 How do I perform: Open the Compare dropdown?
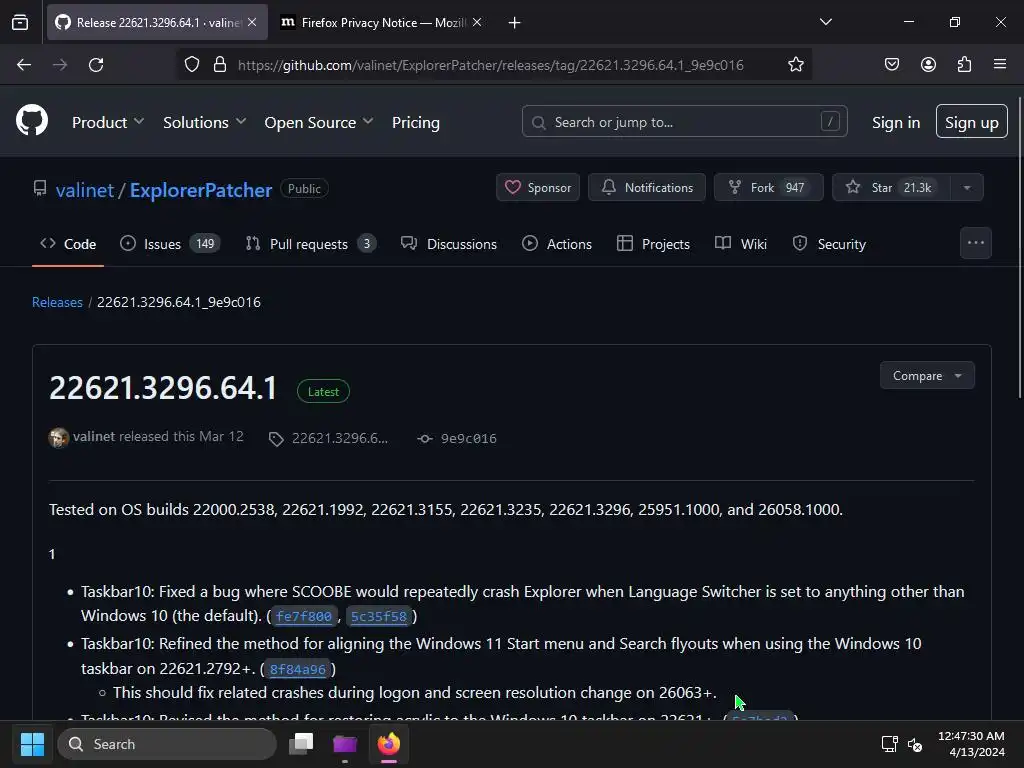coord(927,376)
